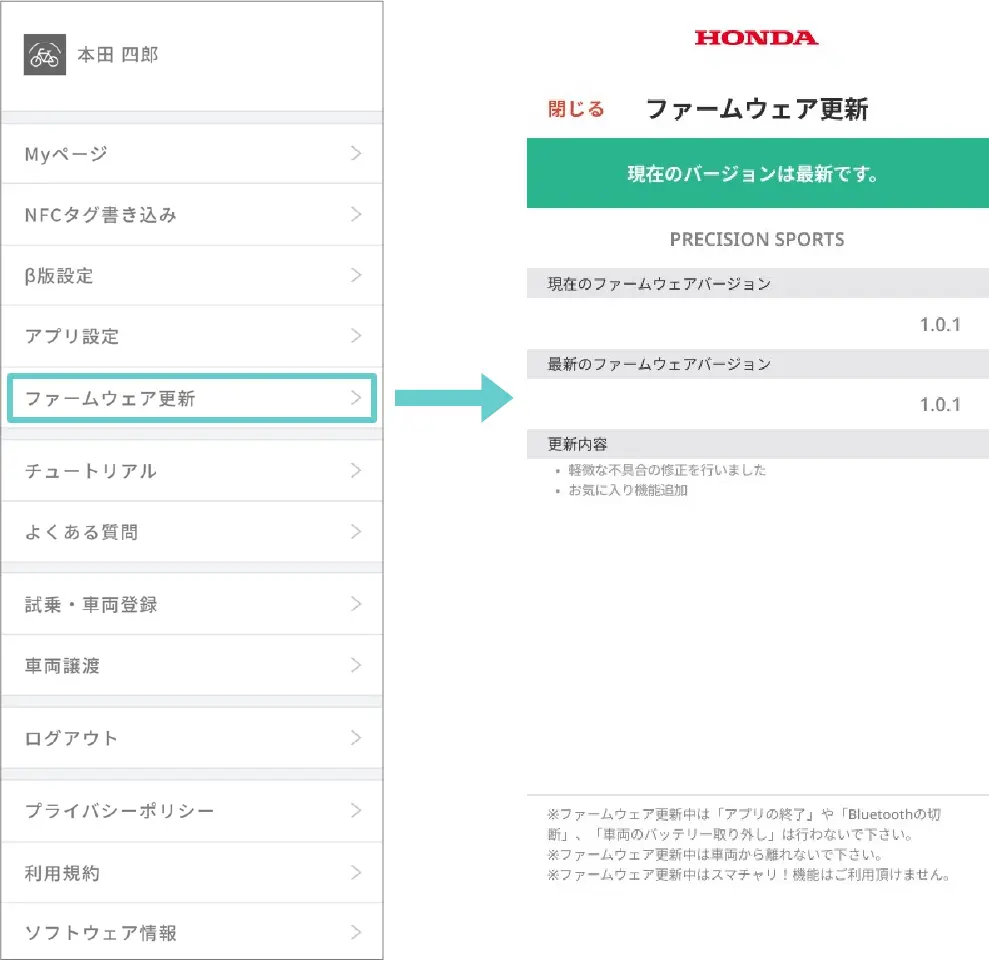Viewport: 989px width, 961px height.
Task: Expand 車両譲渡 with its chevron
Action: click(356, 665)
